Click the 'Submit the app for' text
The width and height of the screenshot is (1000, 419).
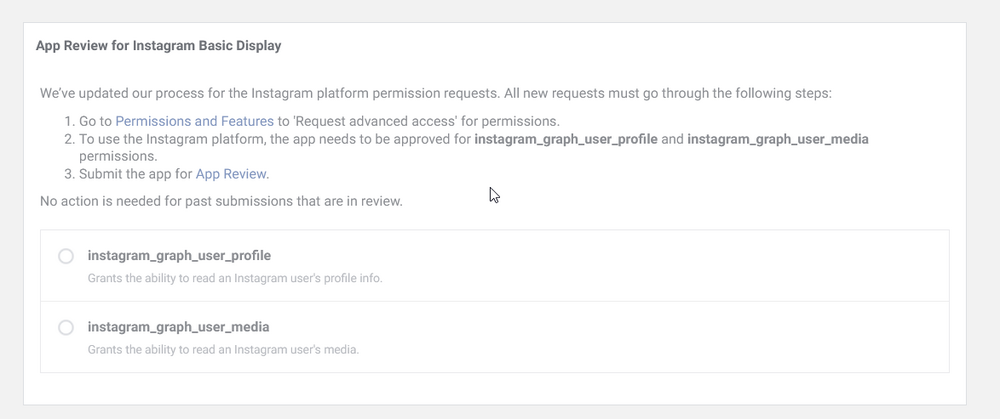(136, 173)
